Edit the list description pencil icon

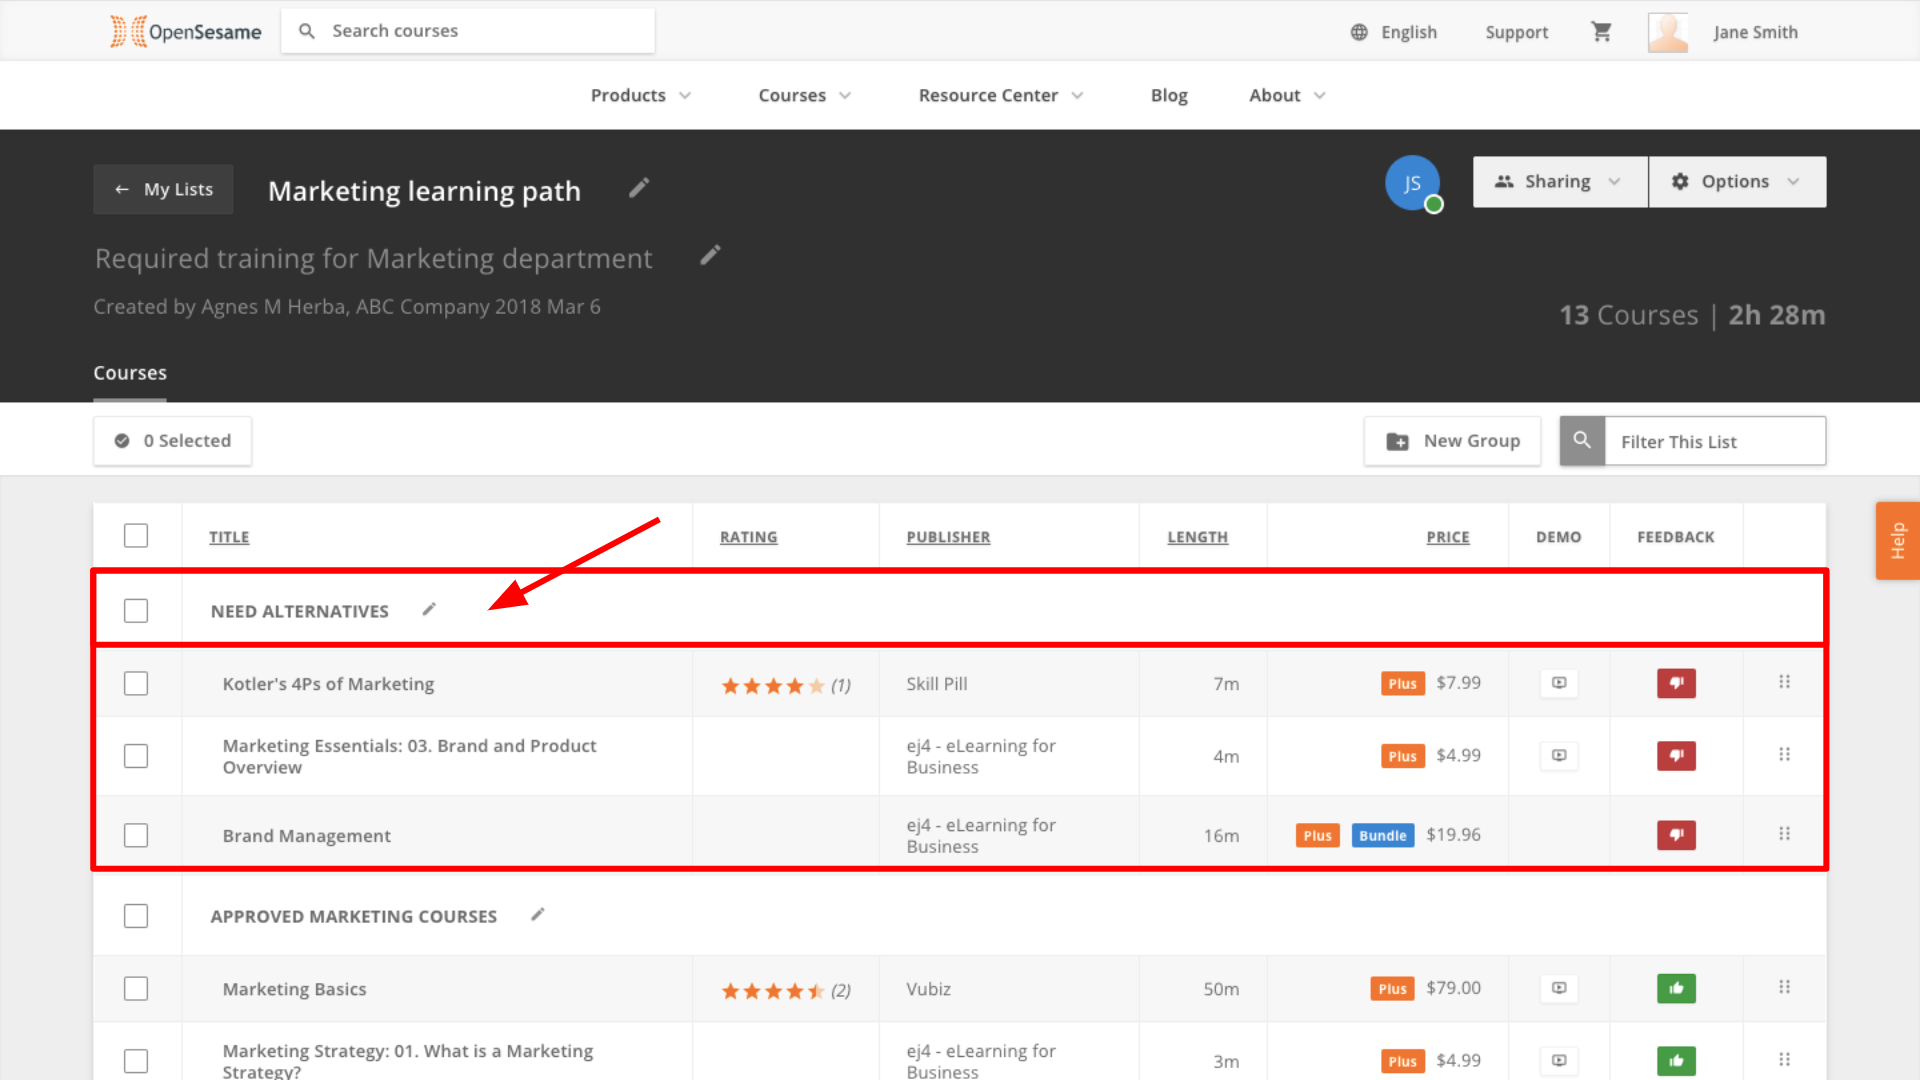[x=710, y=256]
